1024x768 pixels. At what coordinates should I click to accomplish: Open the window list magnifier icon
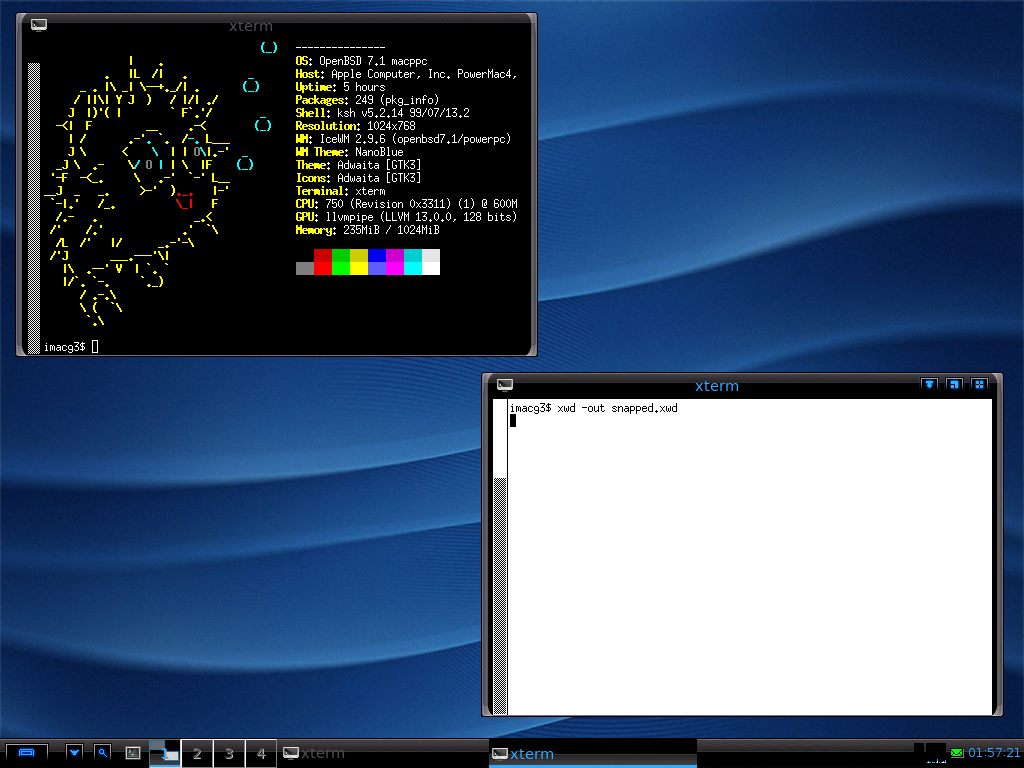coord(102,753)
